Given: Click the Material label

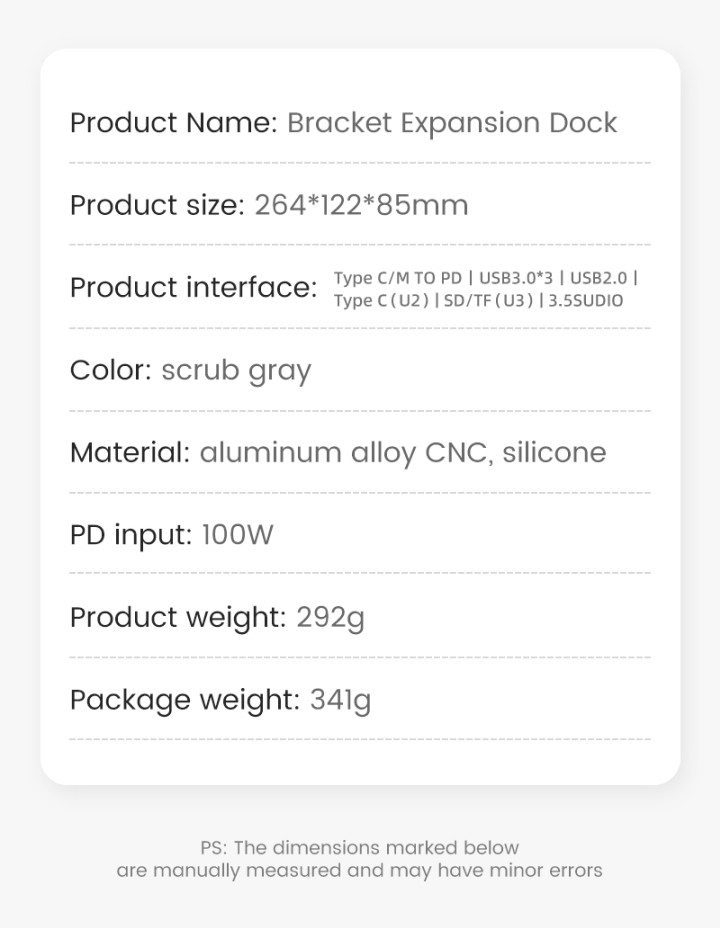Looking at the screenshot, I should (130, 453).
